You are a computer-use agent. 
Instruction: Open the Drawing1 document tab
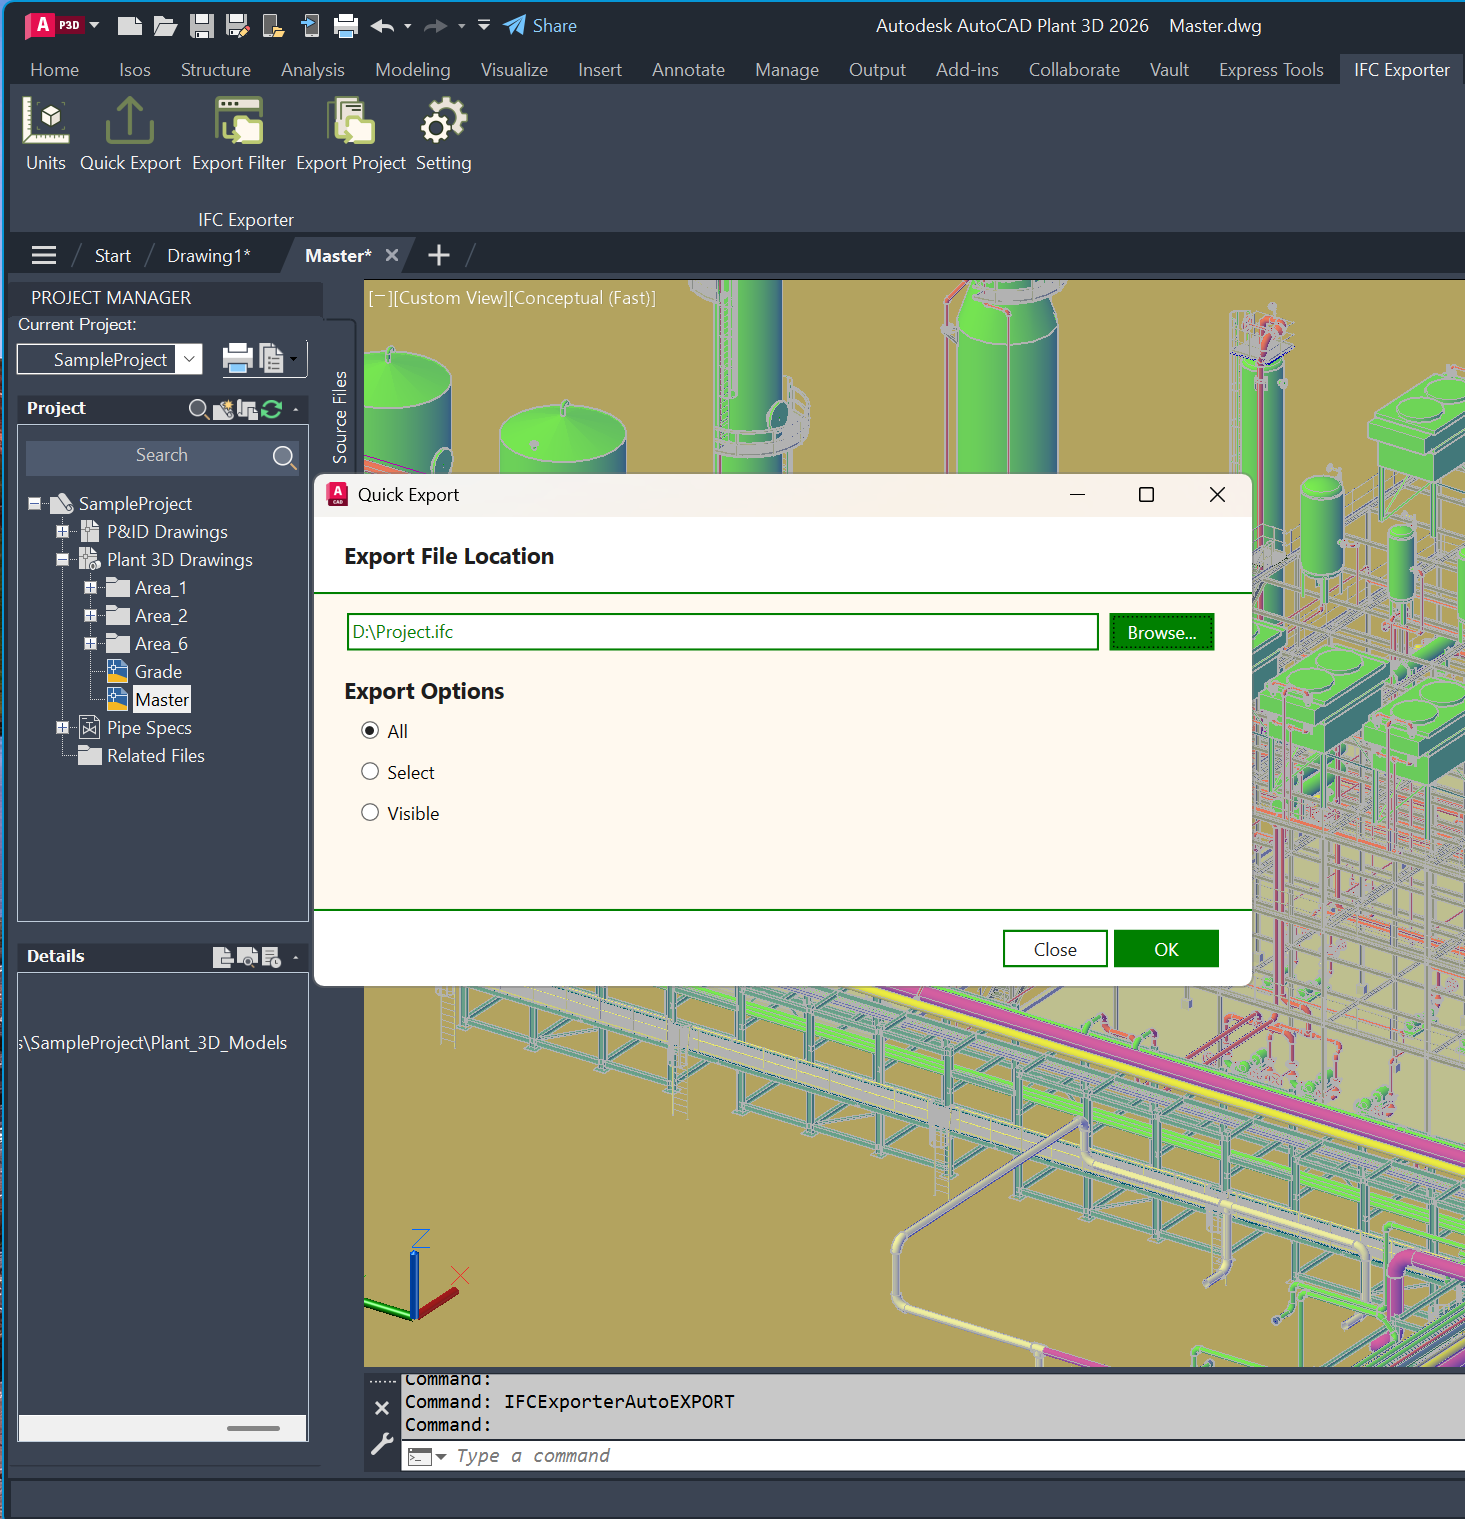point(208,256)
